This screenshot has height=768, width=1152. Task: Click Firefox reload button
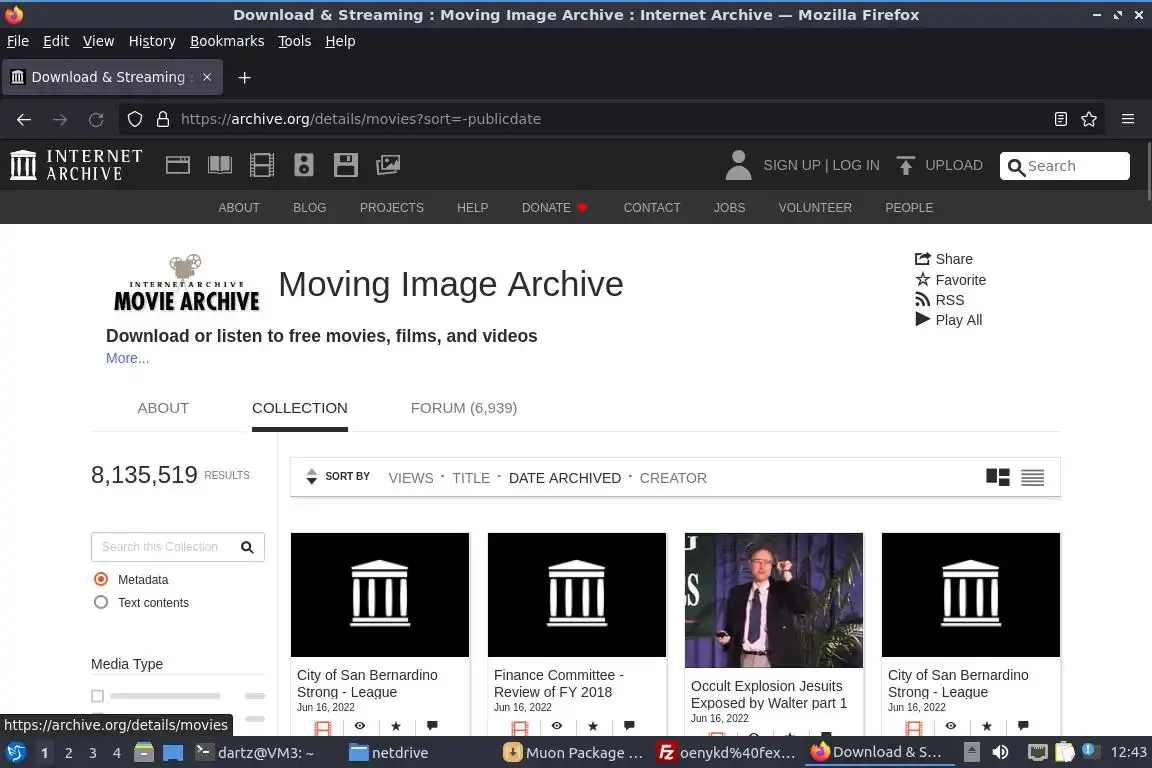[x=96, y=119]
